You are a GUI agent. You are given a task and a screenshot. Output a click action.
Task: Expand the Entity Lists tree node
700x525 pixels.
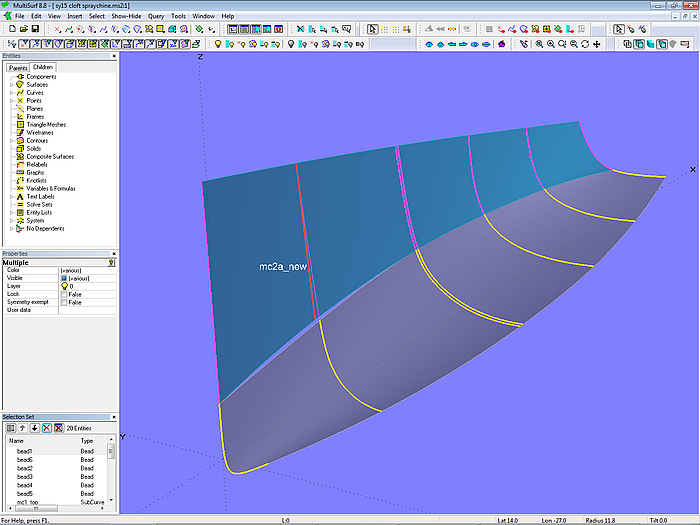click(x=11, y=213)
